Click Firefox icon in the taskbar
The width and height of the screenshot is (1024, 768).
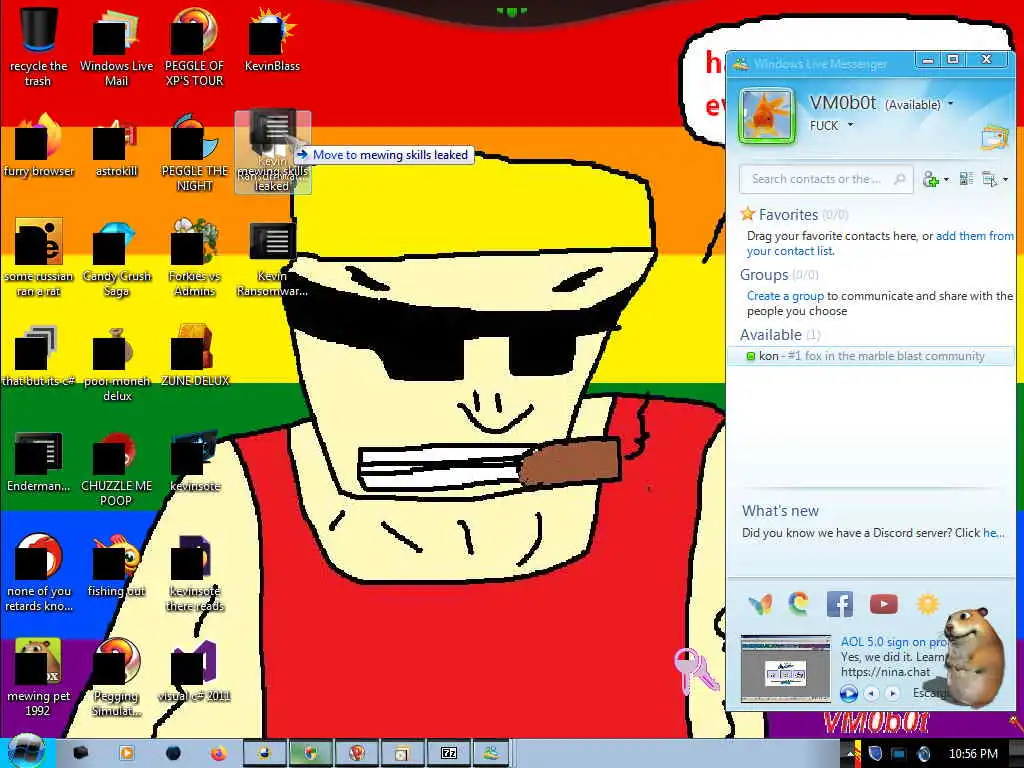pyautogui.click(x=218, y=754)
